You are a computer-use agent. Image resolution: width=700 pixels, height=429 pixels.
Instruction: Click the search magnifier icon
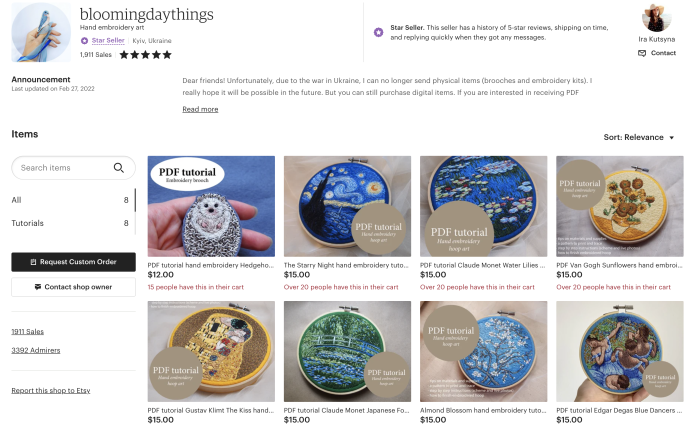coord(119,168)
